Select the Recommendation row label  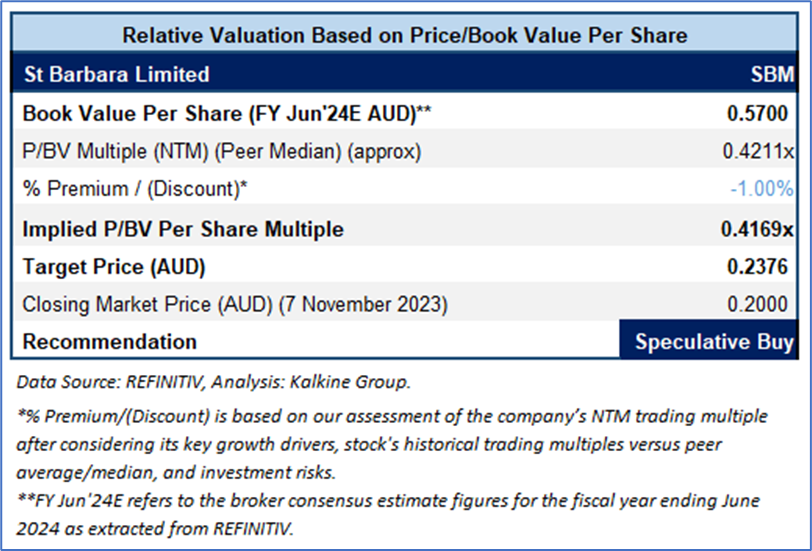[x=110, y=342]
